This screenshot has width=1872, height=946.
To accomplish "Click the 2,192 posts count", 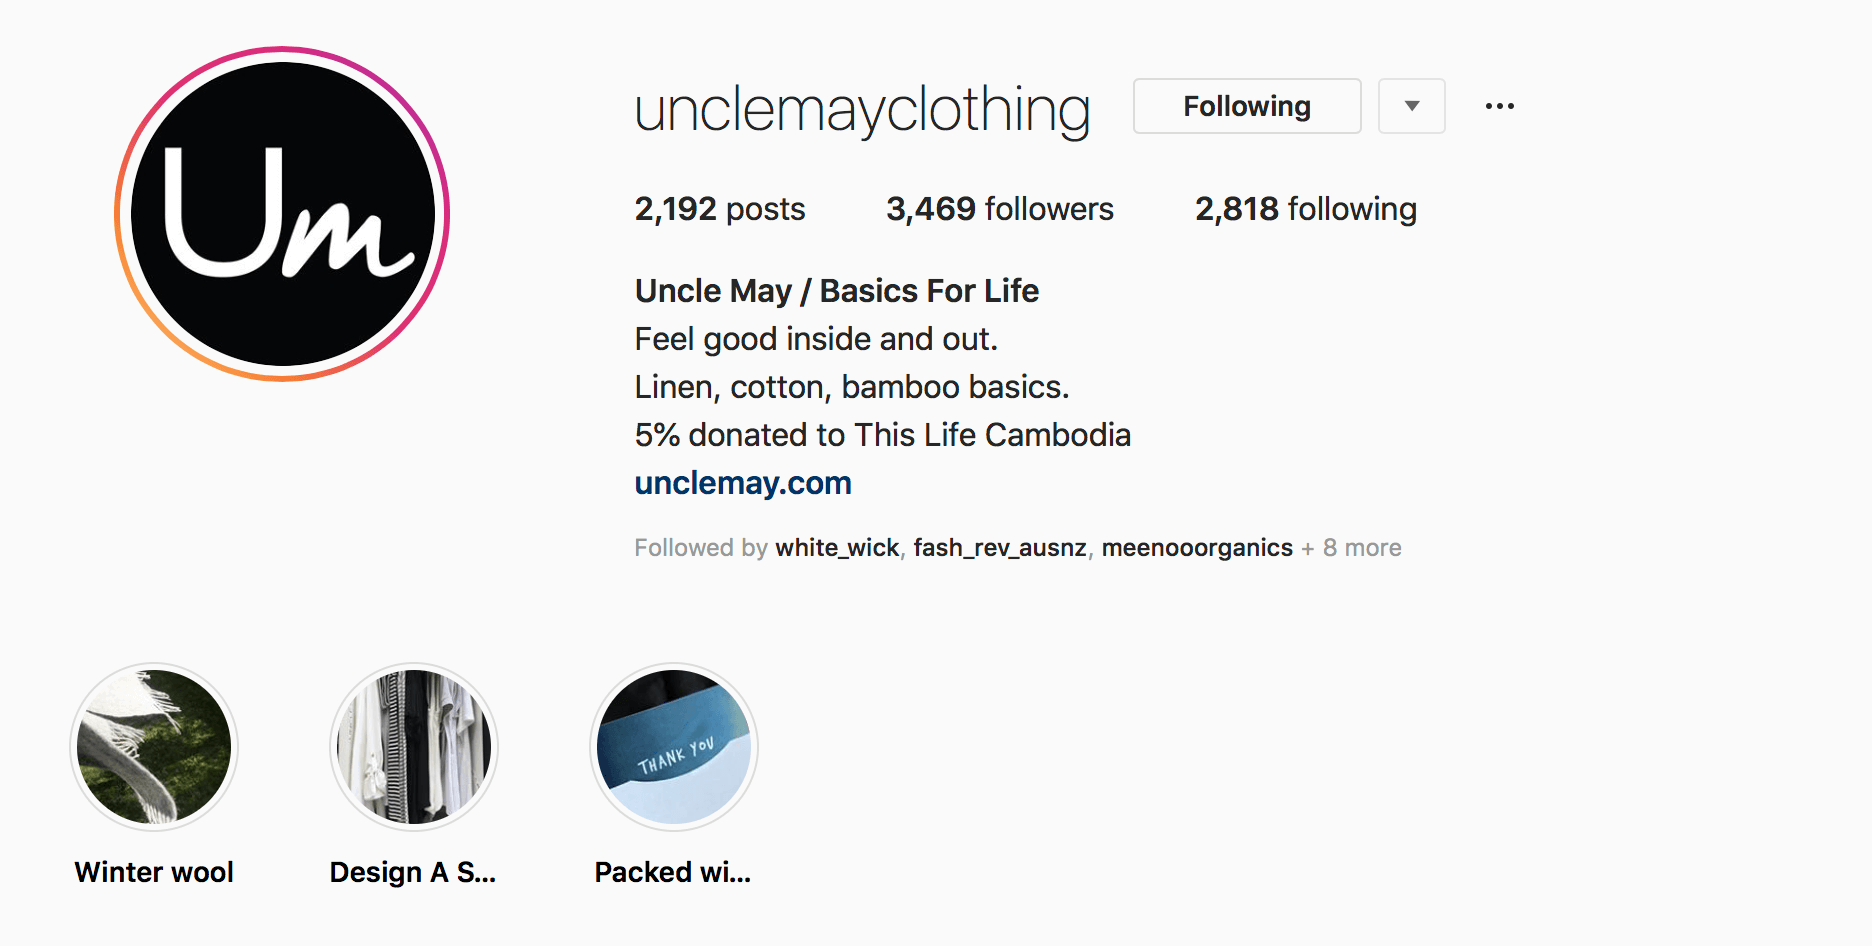I will 719,208.
